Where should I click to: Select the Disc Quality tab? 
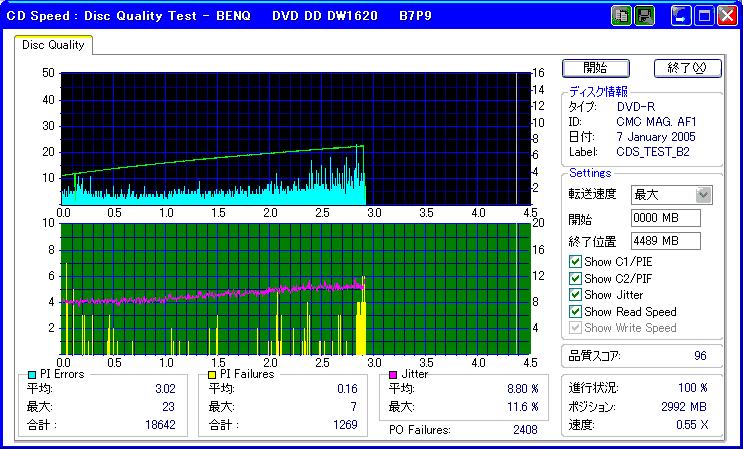pos(53,45)
